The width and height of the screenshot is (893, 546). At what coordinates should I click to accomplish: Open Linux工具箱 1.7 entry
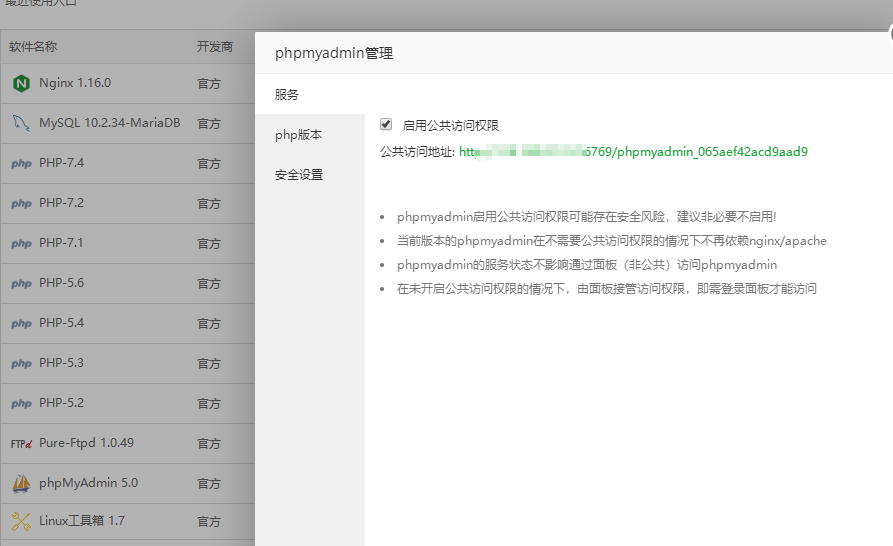pyautogui.click(x=81, y=520)
